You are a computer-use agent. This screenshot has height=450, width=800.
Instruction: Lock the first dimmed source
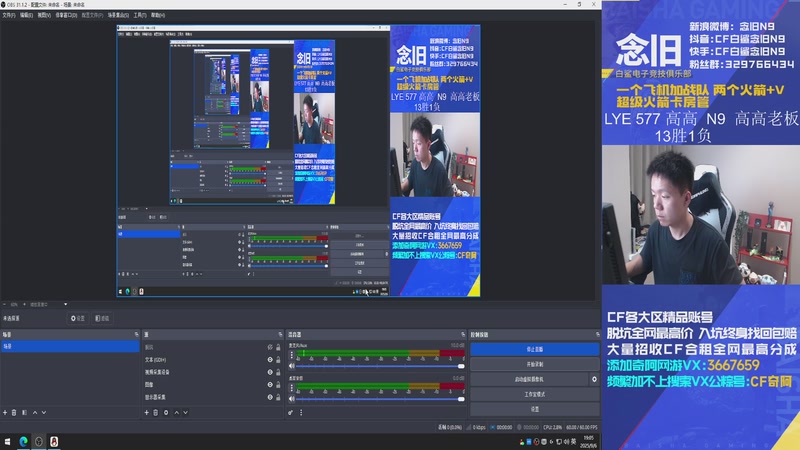point(278,347)
